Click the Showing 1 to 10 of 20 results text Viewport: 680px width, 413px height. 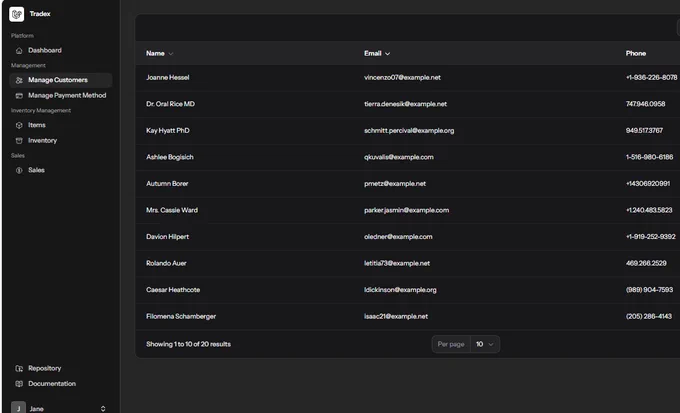click(188, 344)
